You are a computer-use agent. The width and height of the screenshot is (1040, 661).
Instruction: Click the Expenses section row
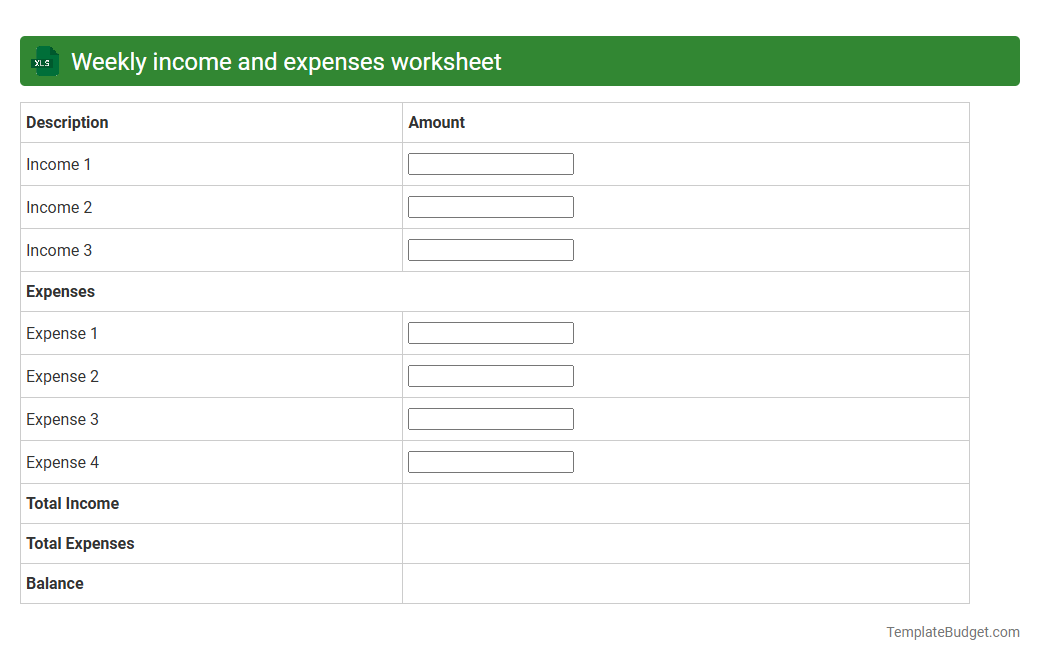(x=60, y=291)
